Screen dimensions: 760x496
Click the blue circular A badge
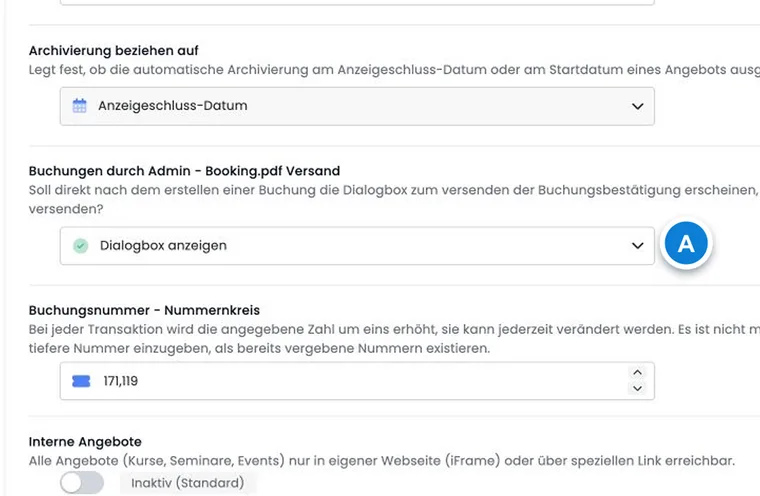pyautogui.click(x=686, y=243)
